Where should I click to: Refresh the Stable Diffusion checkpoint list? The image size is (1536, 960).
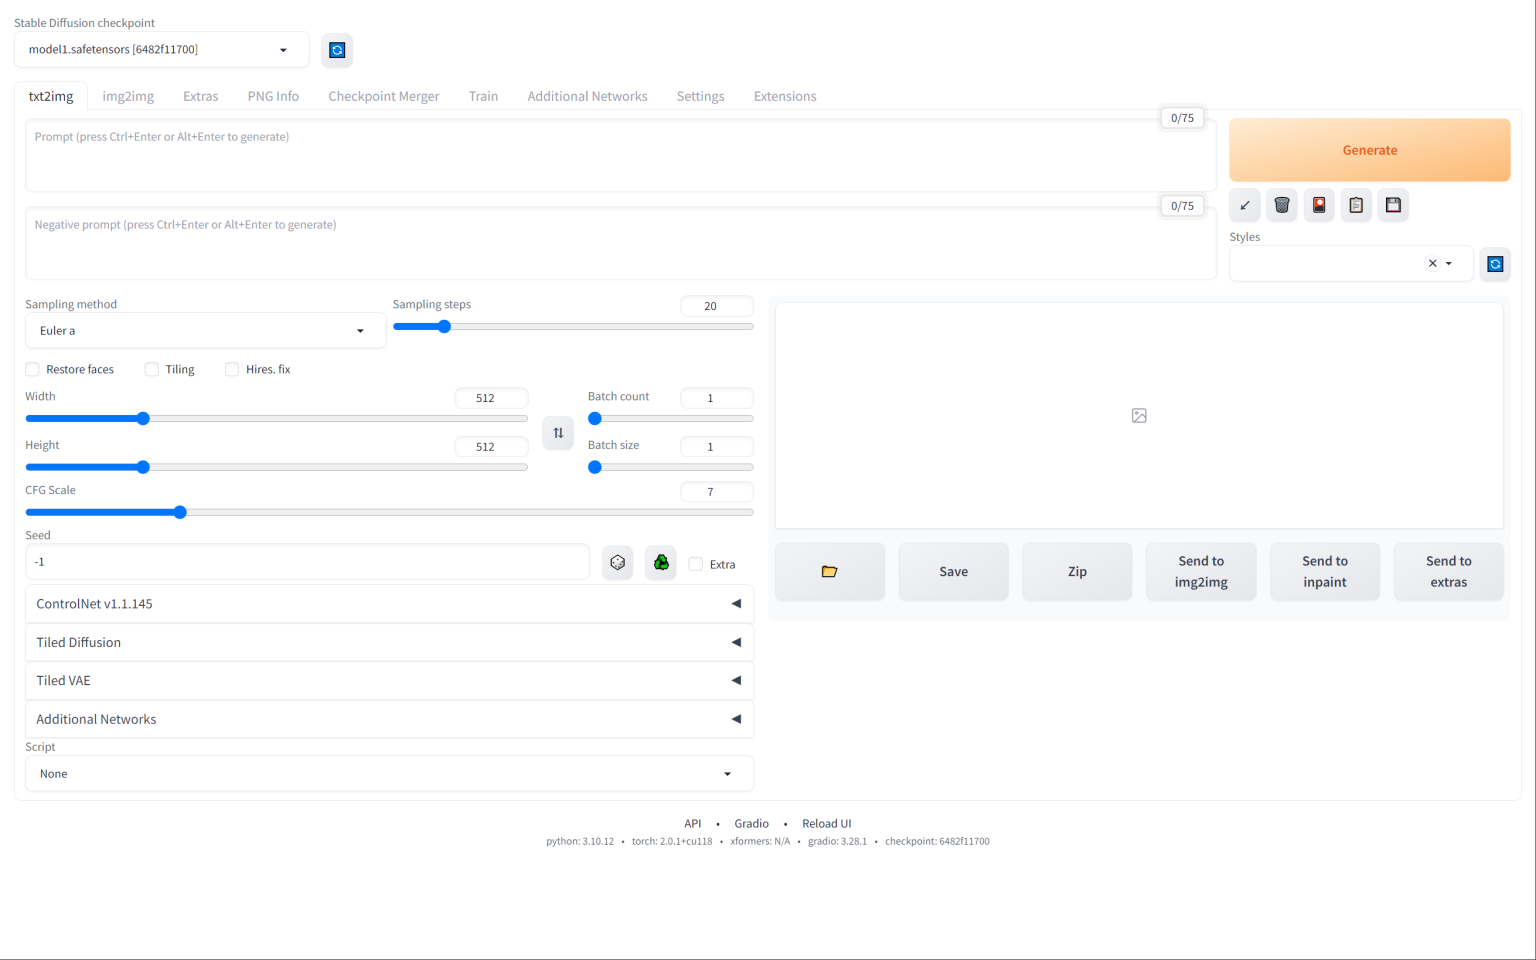point(337,50)
